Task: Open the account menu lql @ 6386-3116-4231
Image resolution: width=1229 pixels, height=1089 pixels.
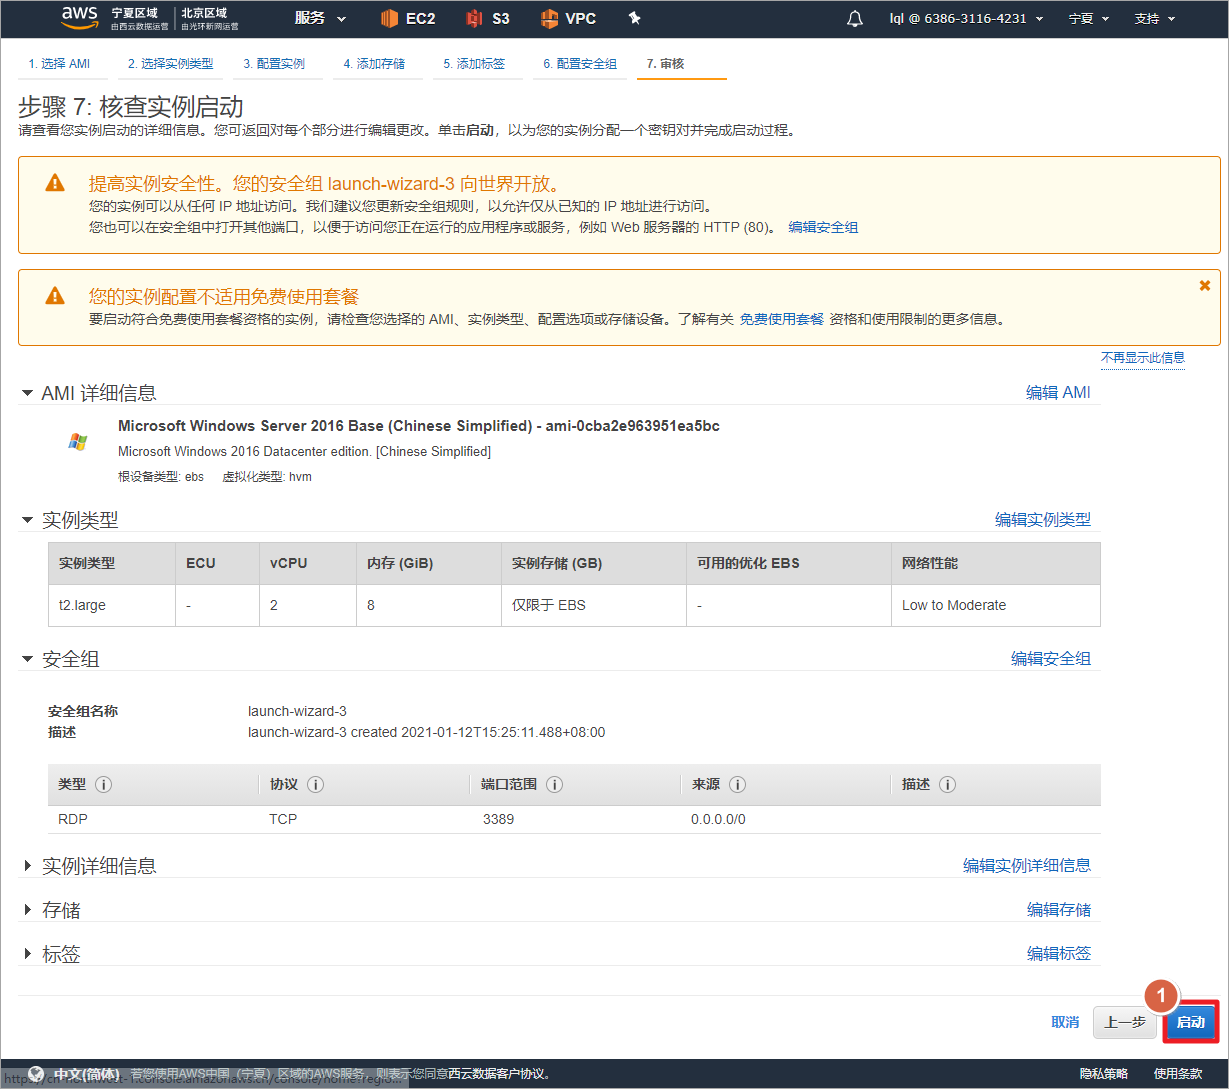Action: (x=966, y=18)
